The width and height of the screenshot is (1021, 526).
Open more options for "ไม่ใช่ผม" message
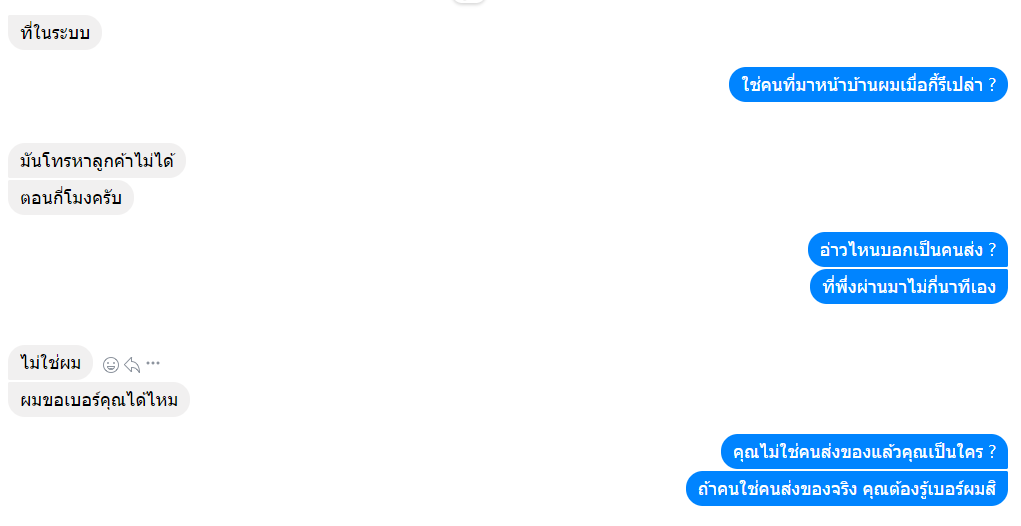[x=153, y=363]
